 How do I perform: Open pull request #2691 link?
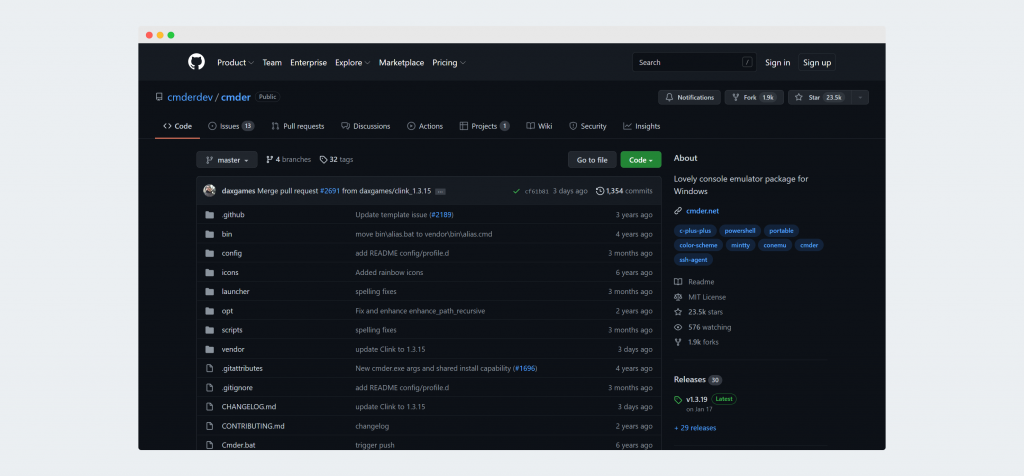pos(330,191)
